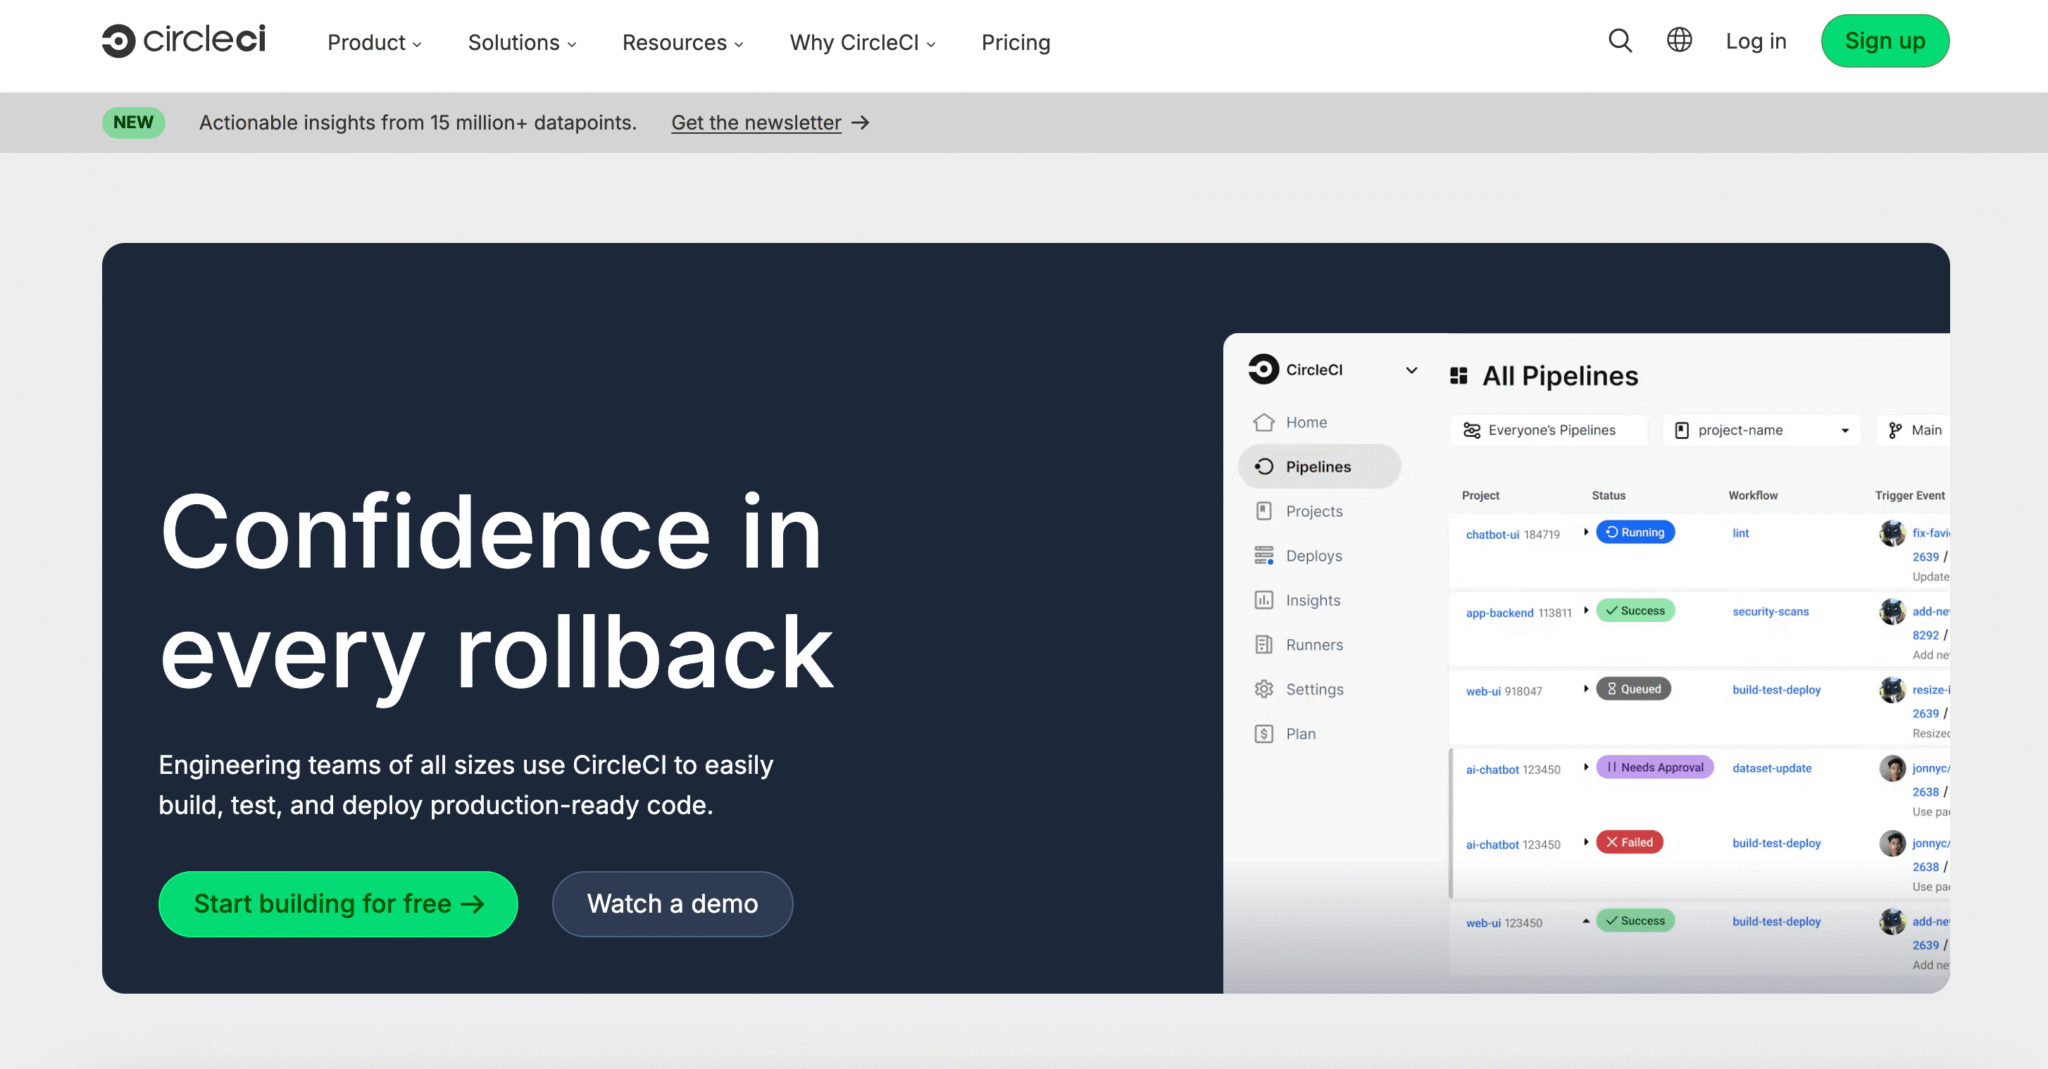Open the search magnifier icon
Image resolution: width=2048 pixels, height=1069 pixels.
pyautogui.click(x=1620, y=41)
